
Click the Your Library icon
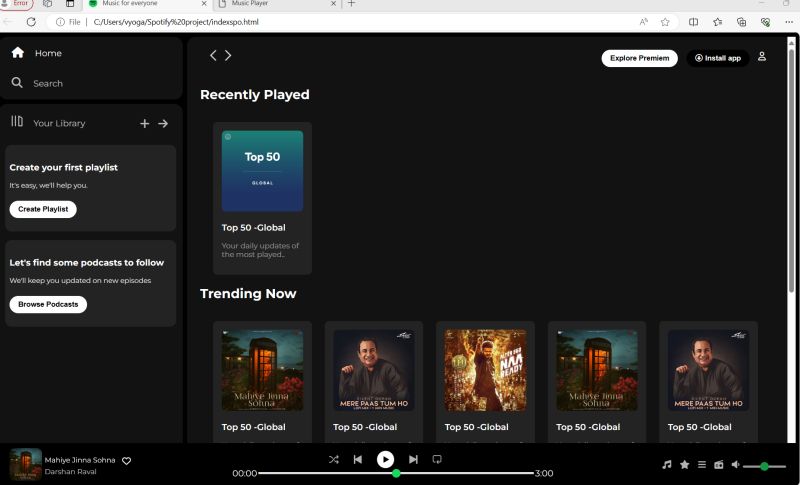[x=17, y=121]
